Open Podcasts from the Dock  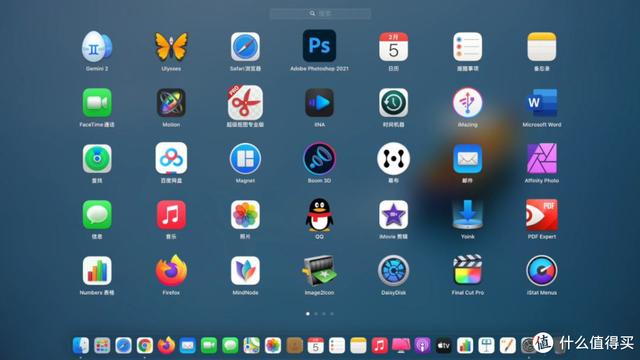pos(422,346)
